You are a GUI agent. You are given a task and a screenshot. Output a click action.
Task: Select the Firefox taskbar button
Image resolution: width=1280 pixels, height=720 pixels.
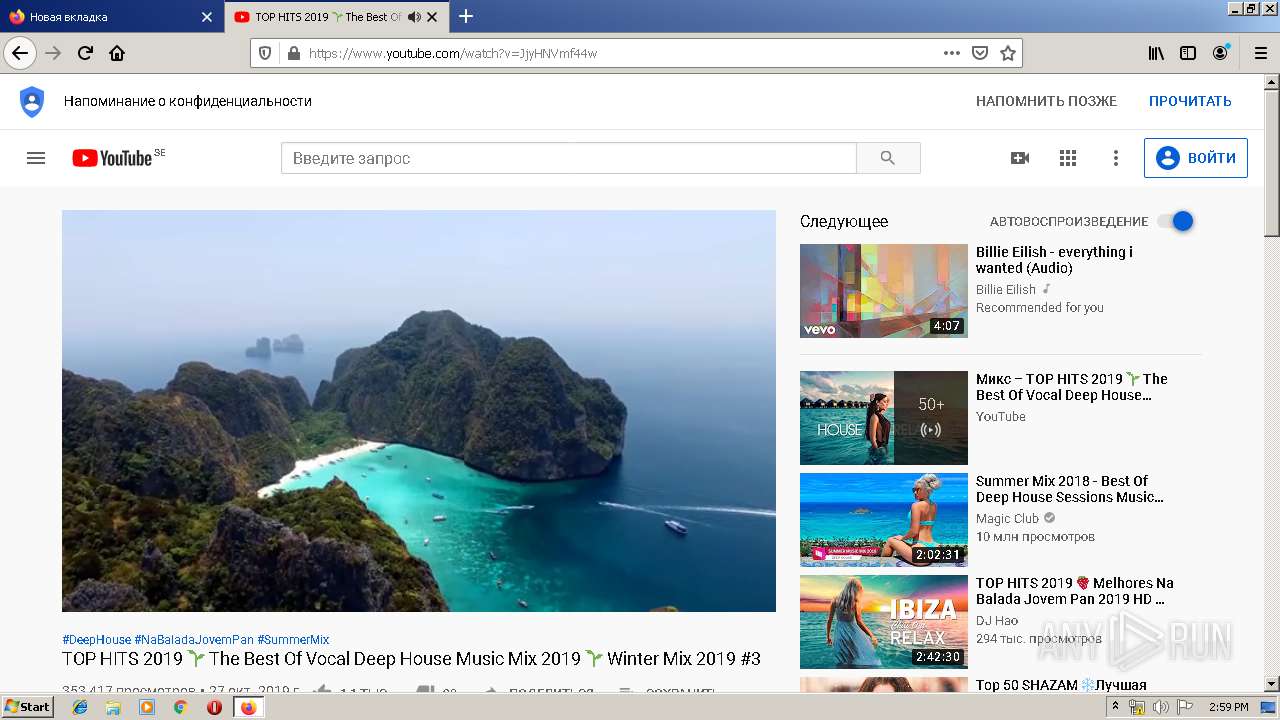pos(248,707)
